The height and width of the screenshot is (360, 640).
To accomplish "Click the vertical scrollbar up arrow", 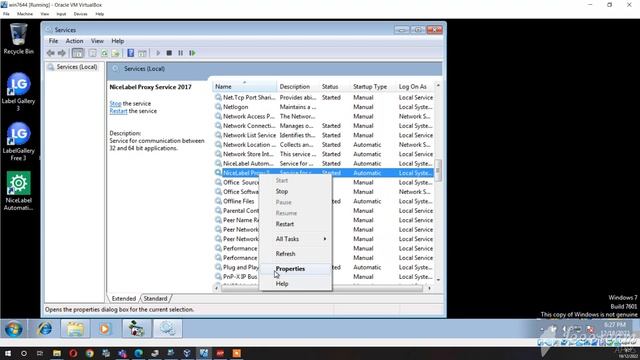I will coord(438,86).
